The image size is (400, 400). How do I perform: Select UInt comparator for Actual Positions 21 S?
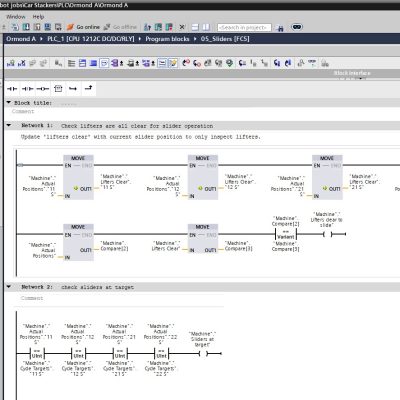[120, 353]
